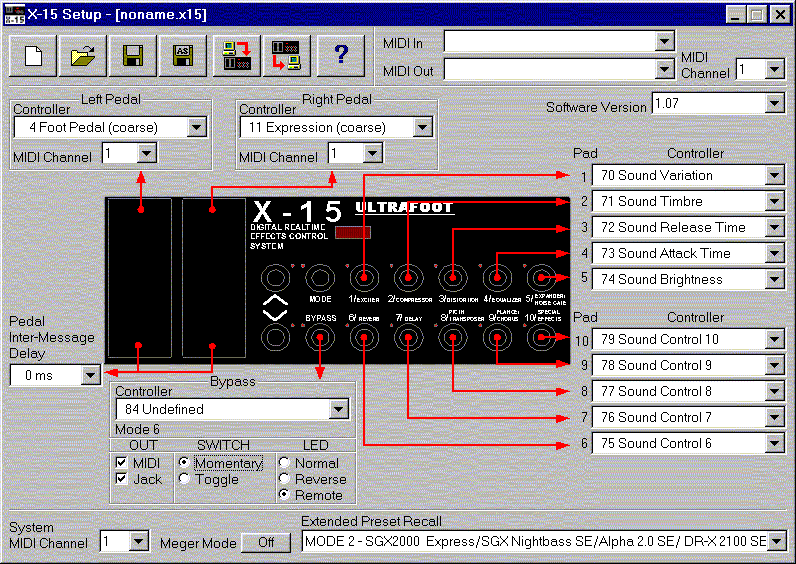Screen dimensions: 796x564
Task: Expand Pad 3 Sound Release Time dropdown
Action: click(774, 227)
